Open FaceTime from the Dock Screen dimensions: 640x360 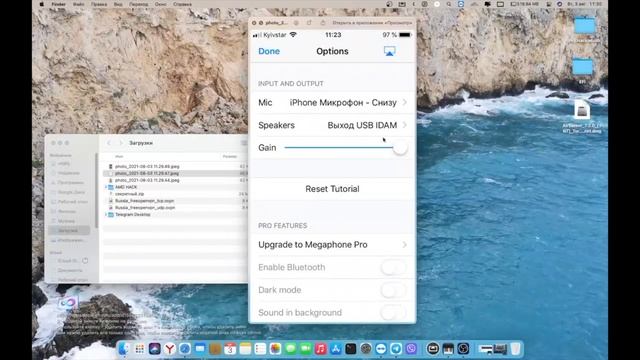point(305,349)
